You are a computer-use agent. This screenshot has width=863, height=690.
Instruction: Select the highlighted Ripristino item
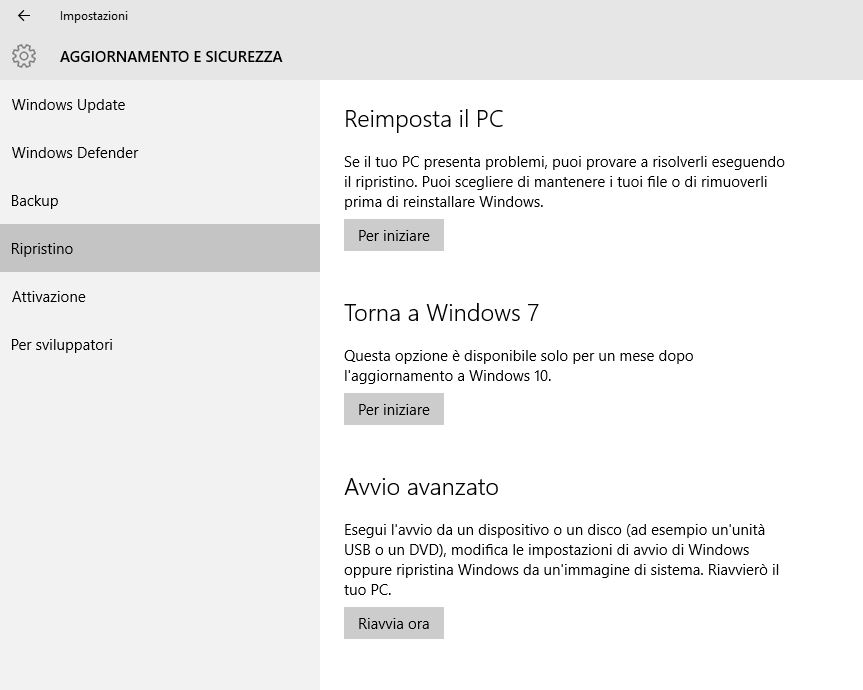[x=160, y=248]
